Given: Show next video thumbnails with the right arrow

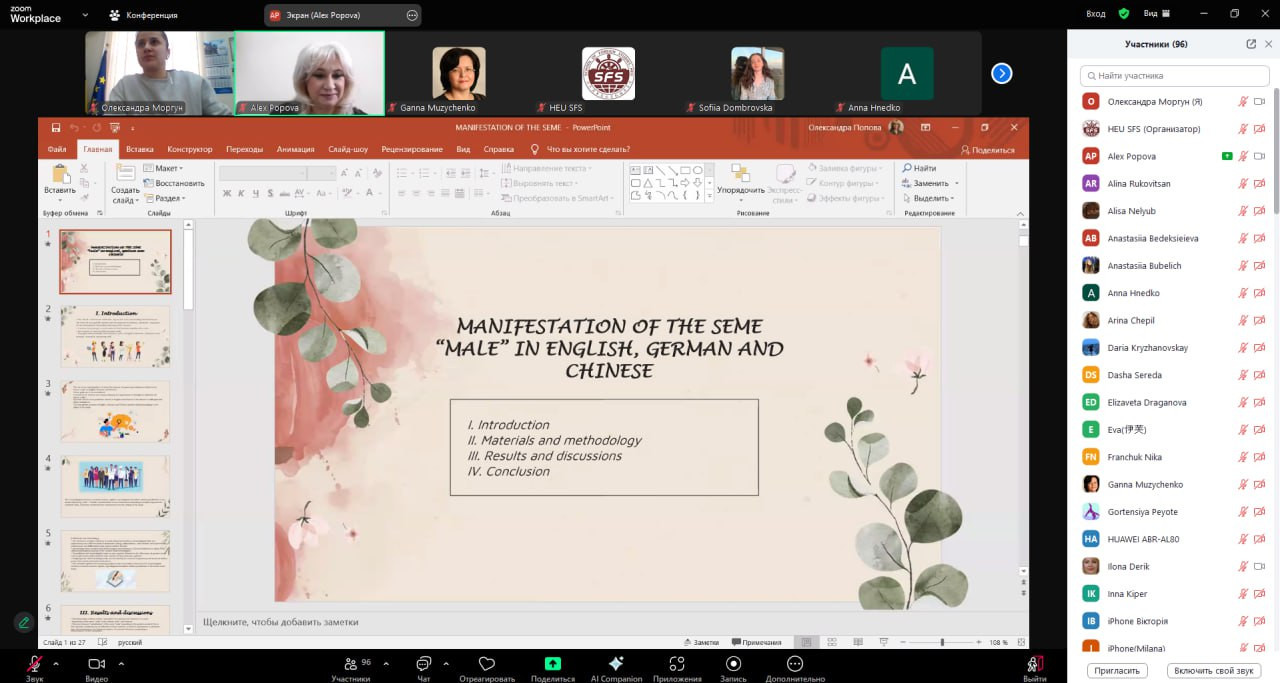Looking at the screenshot, I should [x=1001, y=73].
